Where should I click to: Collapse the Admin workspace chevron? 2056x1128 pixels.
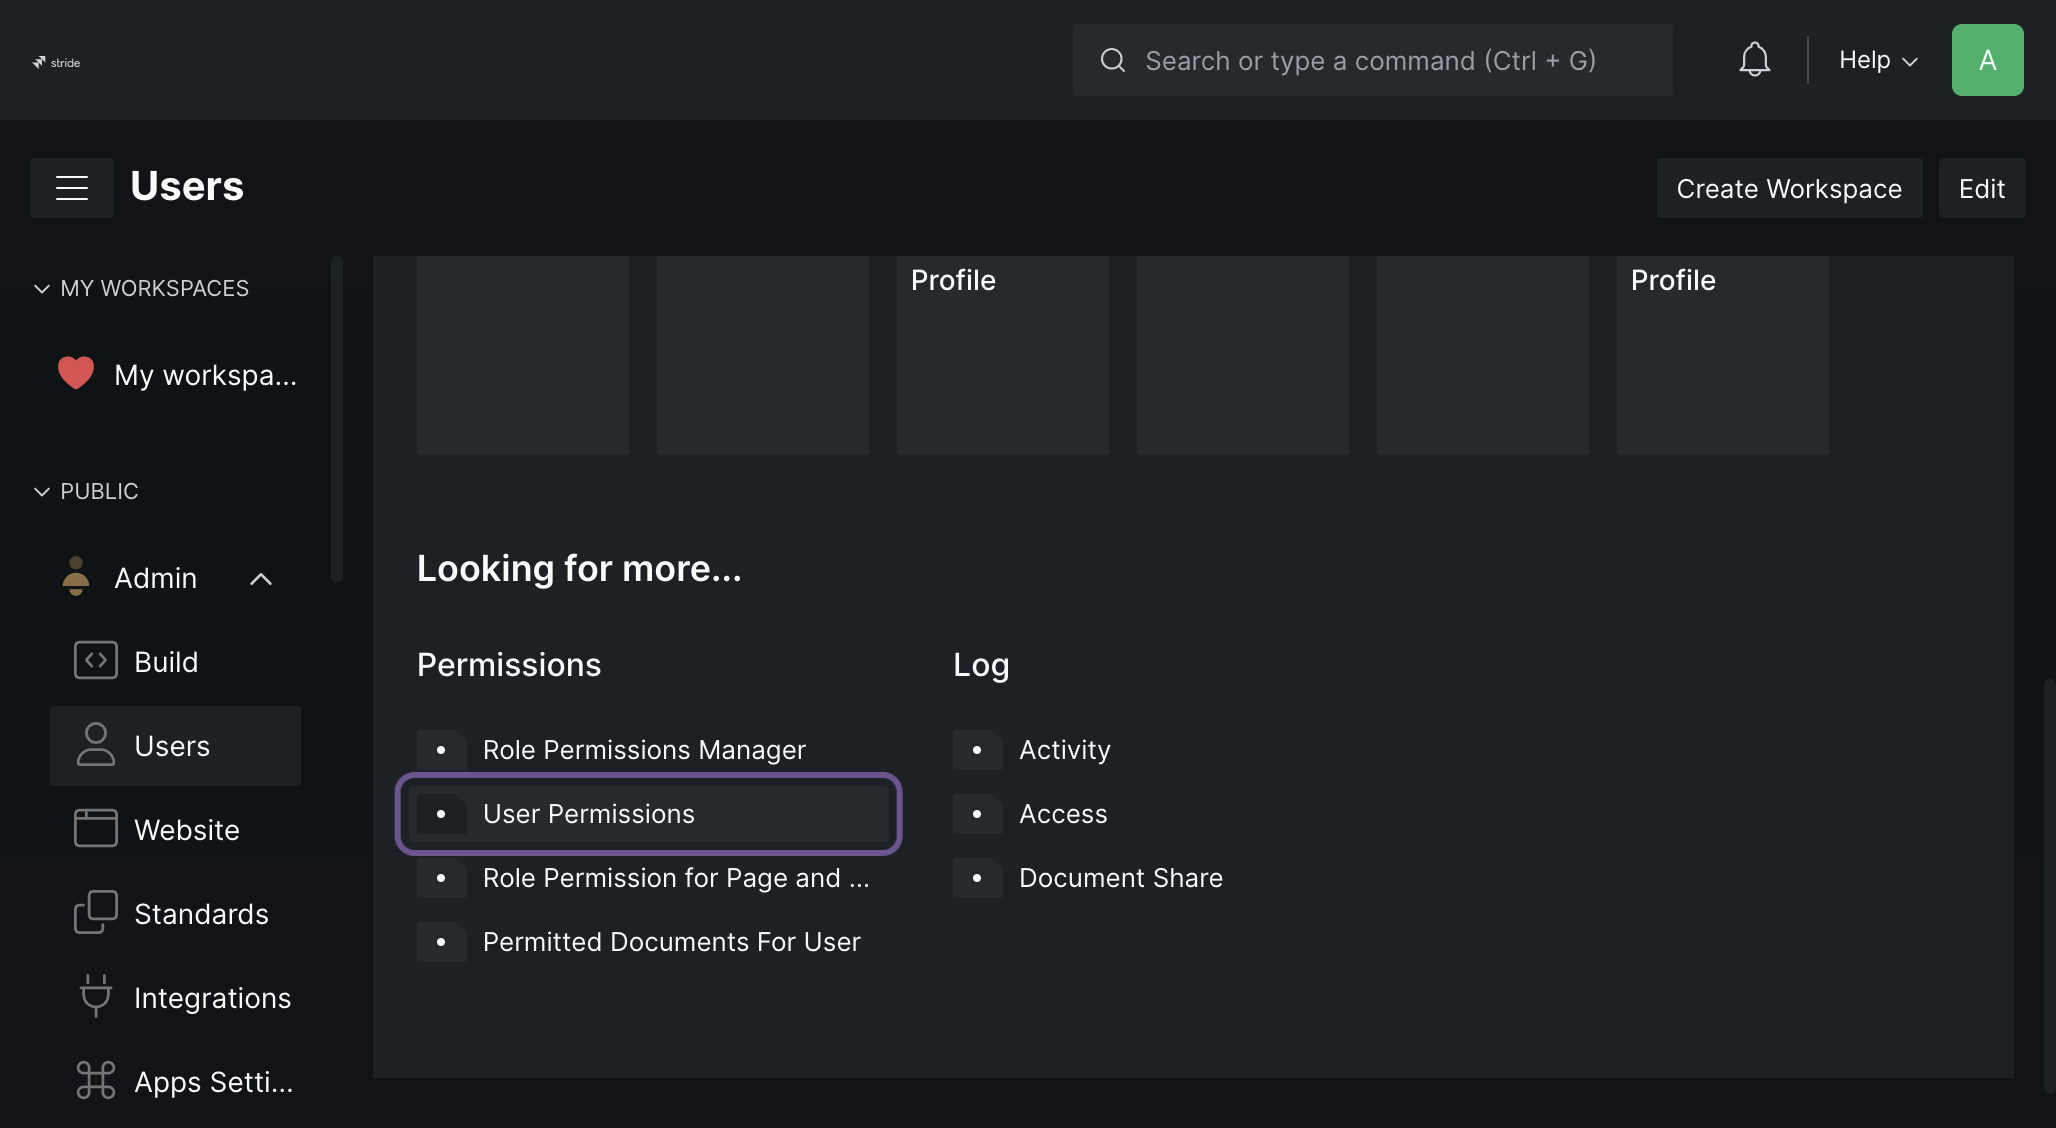click(x=261, y=579)
